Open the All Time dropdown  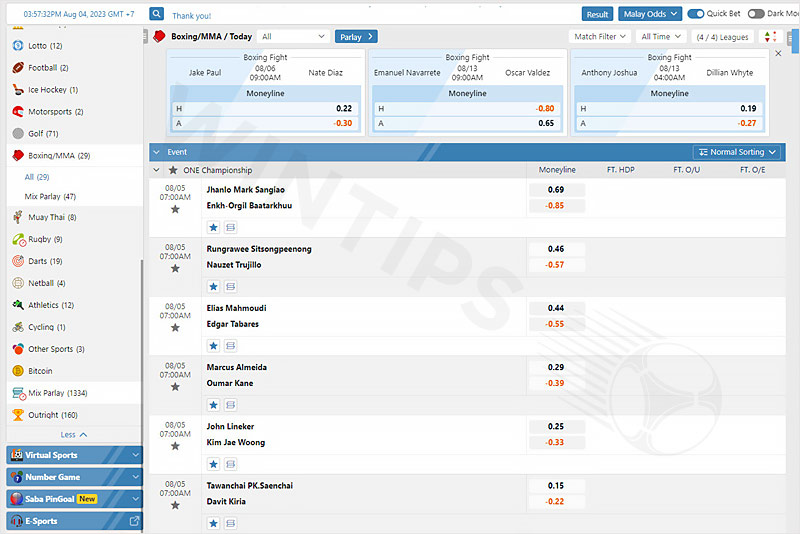click(x=661, y=36)
